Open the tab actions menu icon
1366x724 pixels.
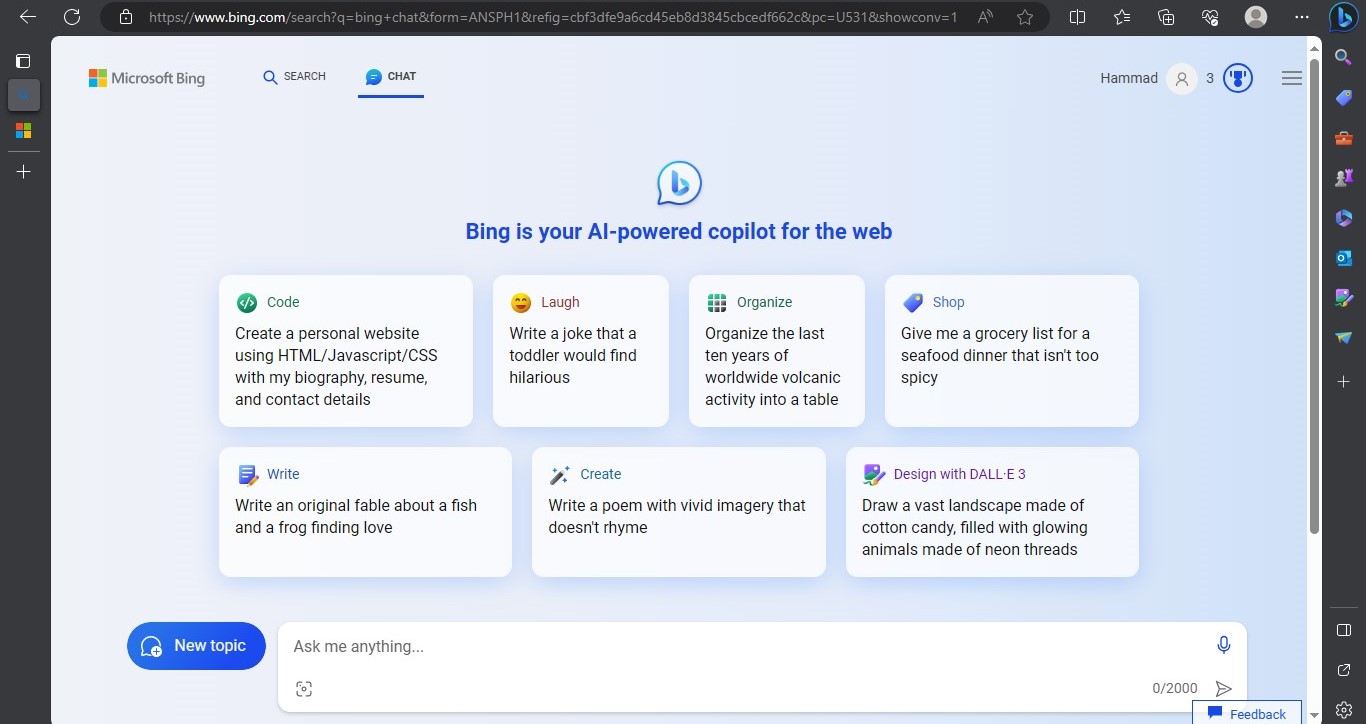(24, 61)
